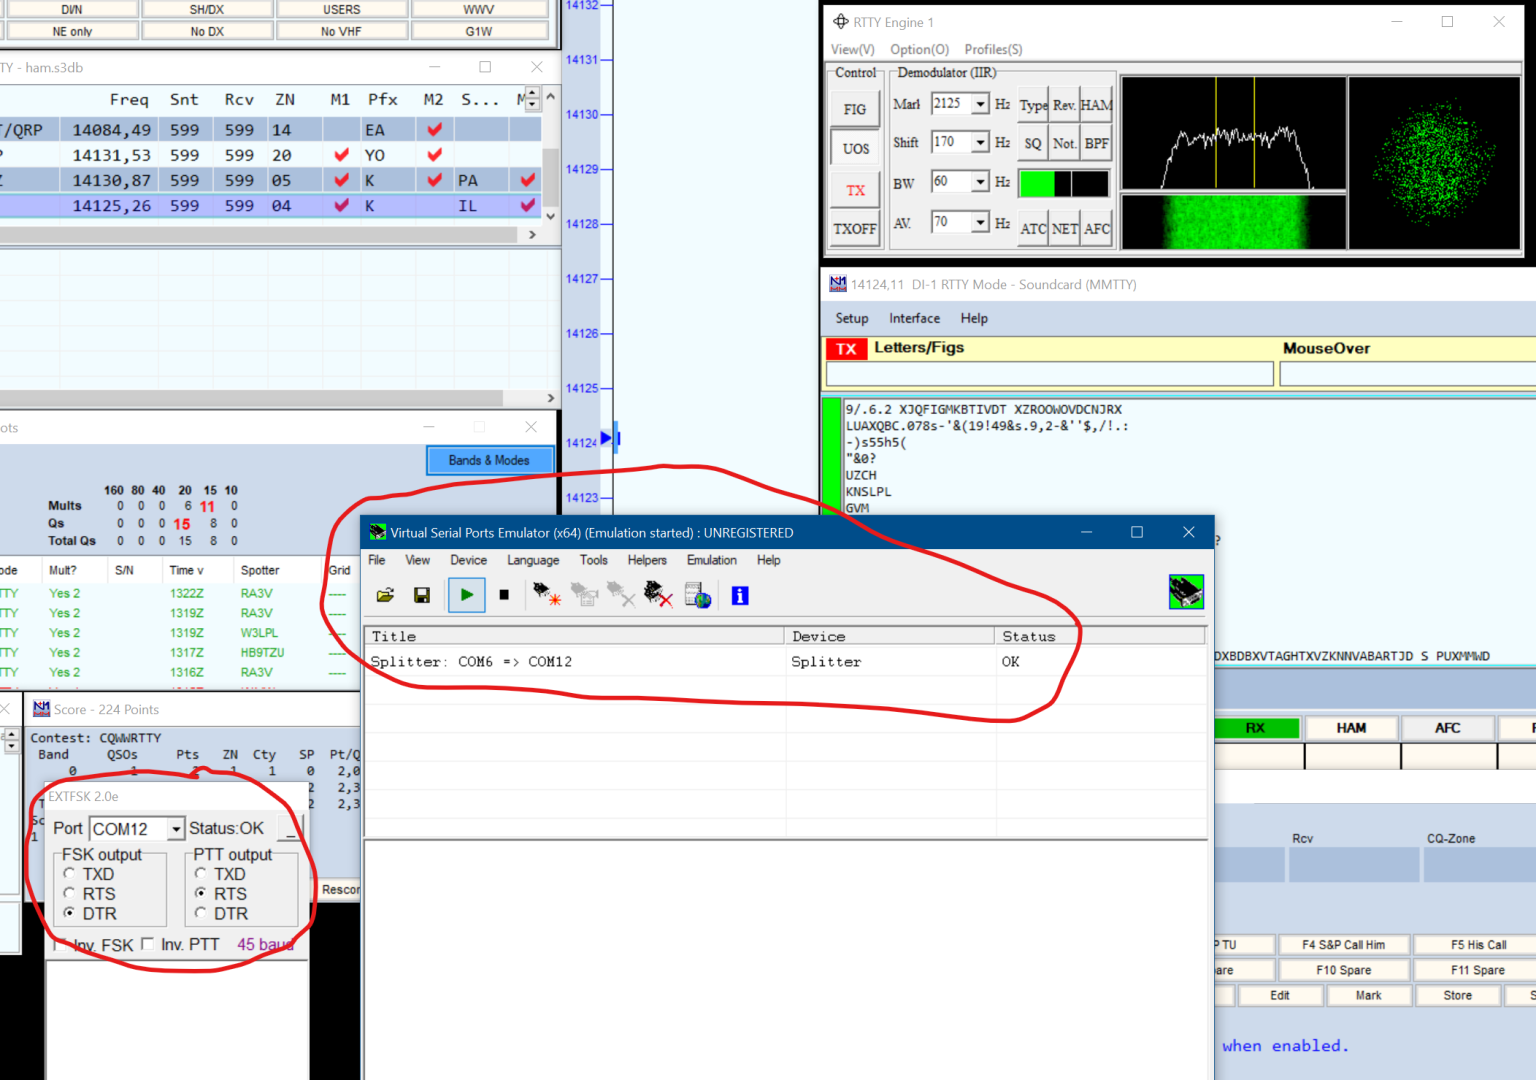
Task: Select TXD for FSK output
Action: coord(70,874)
